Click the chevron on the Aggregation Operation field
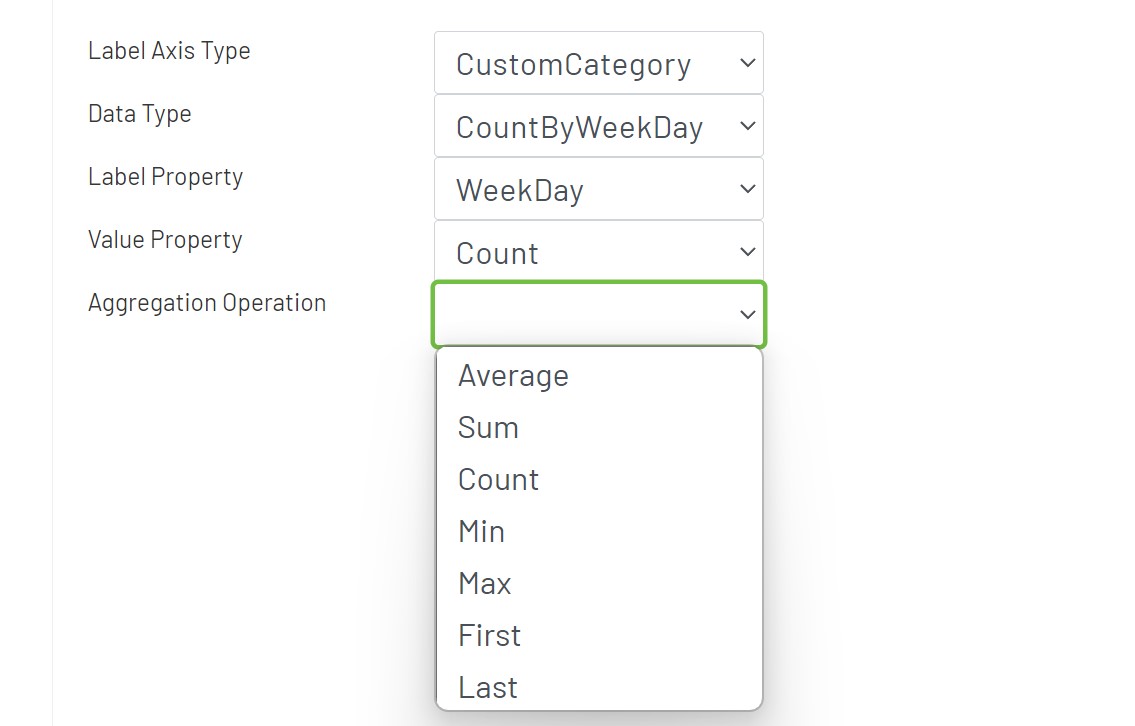The height and width of the screenshot is (726, 1135). 747,314
